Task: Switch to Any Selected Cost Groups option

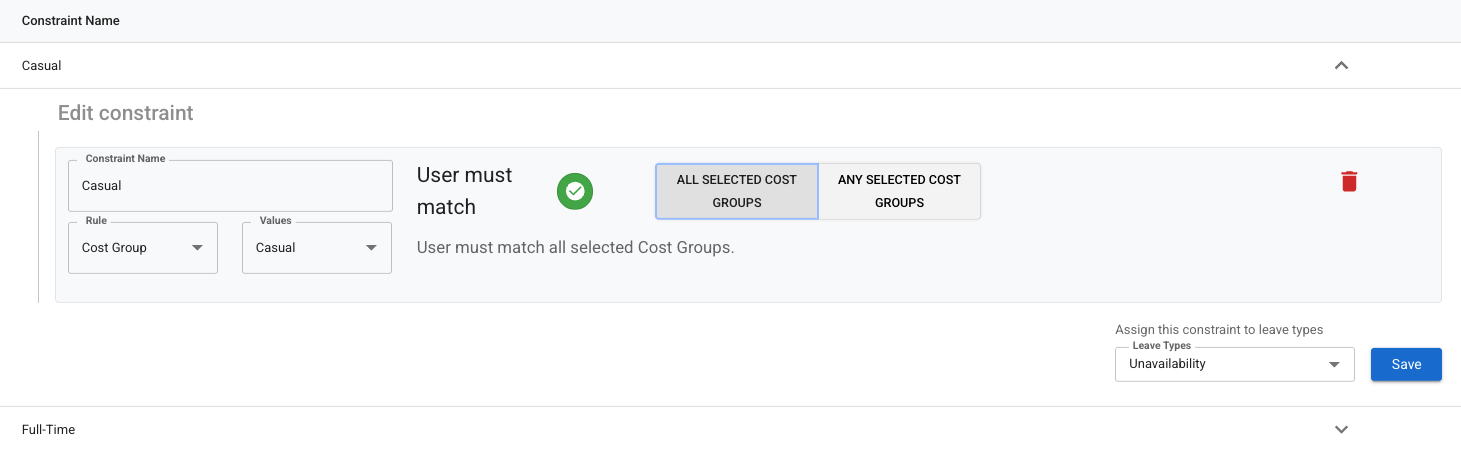Action: pyautogui.click(x=899, y=191)
